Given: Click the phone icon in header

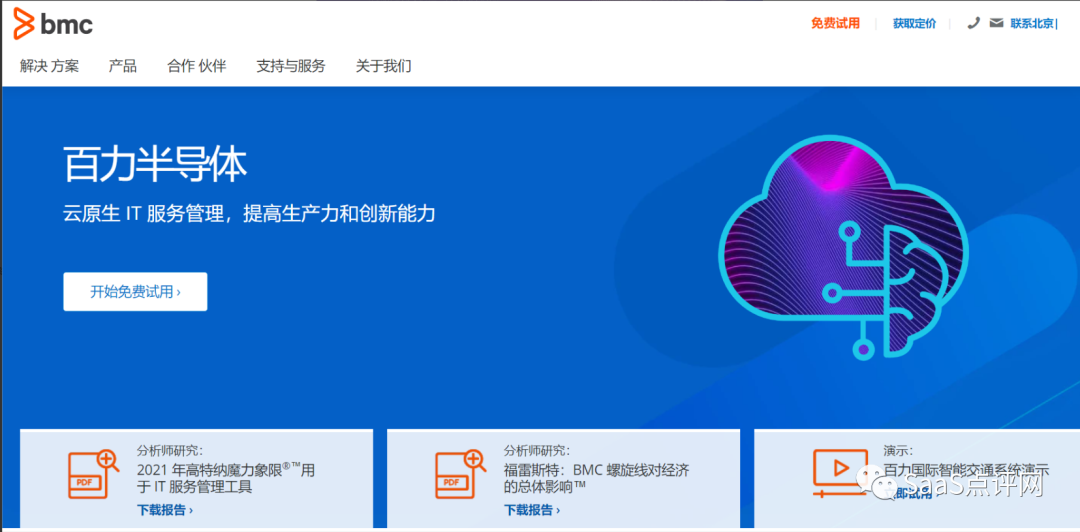Looking at the screenshot, I should pyautogui.click(x=973, y=23).
